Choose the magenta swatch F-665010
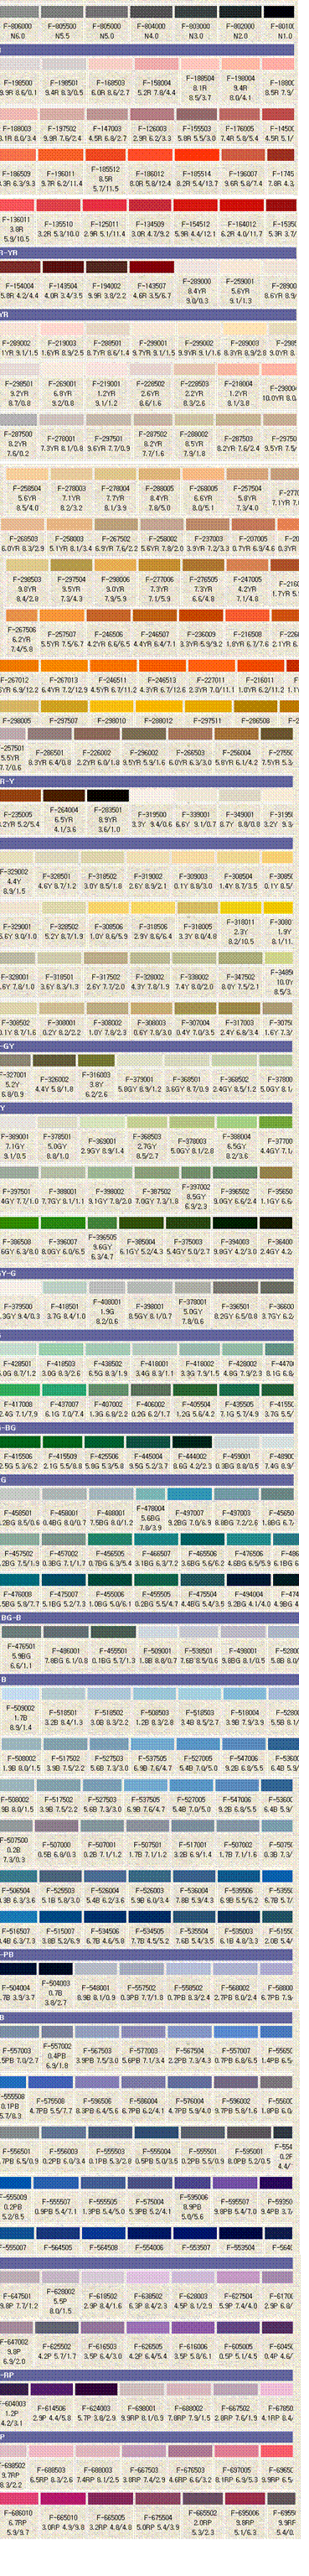Viewport: 309px width, 2576px height. (x=60, y=2500)
